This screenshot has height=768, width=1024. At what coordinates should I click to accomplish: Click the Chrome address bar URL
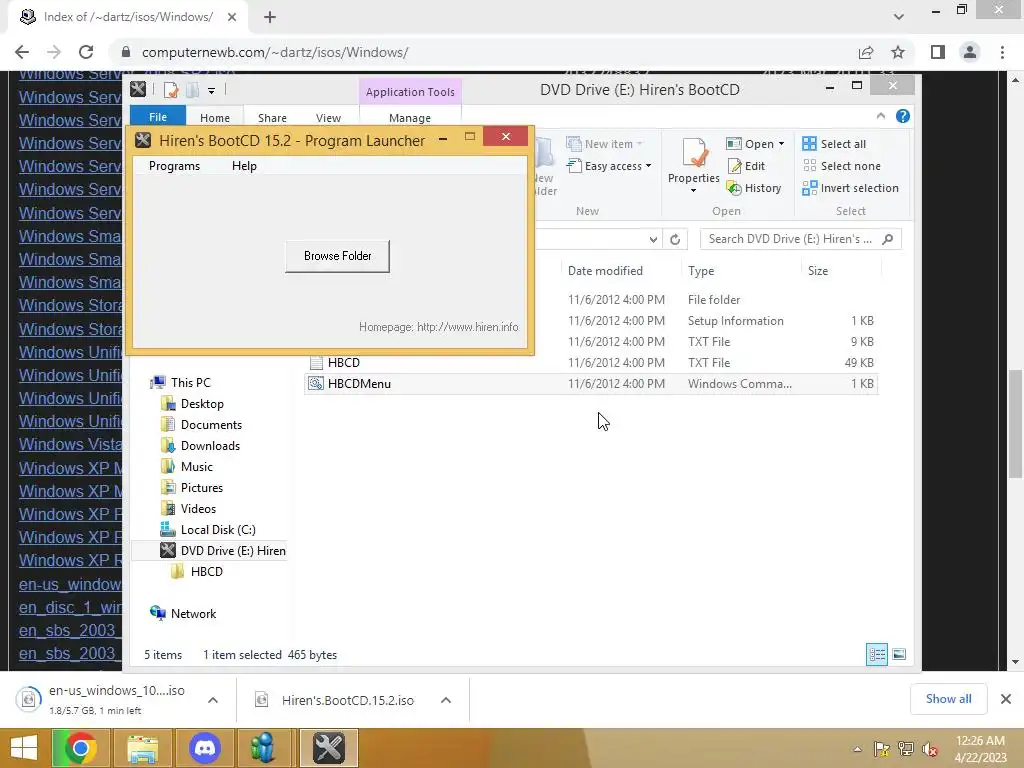coord(275,52)
